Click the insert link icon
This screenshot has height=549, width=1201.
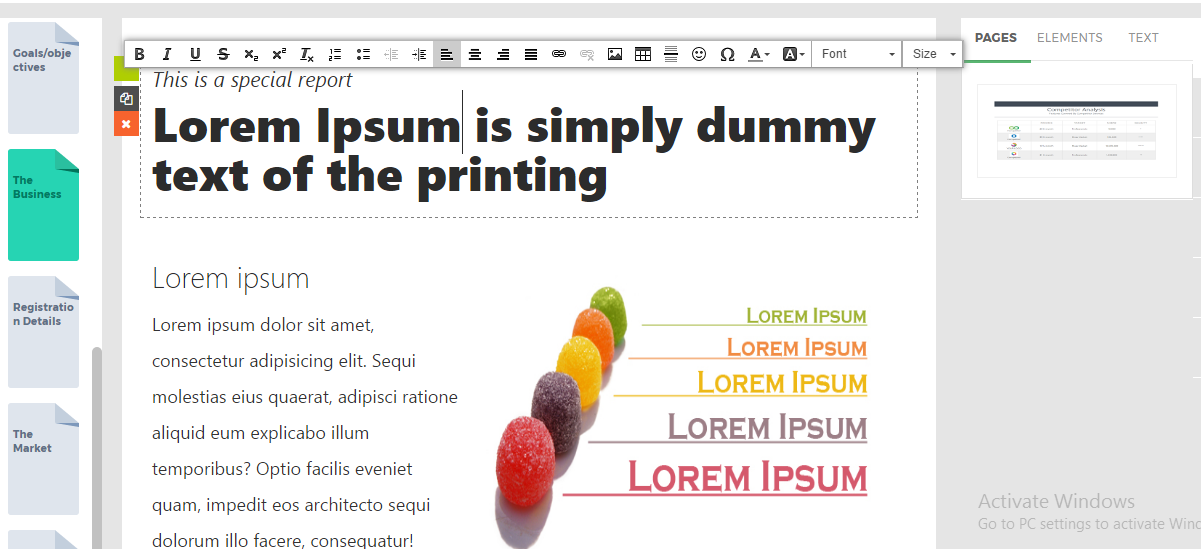559,54
